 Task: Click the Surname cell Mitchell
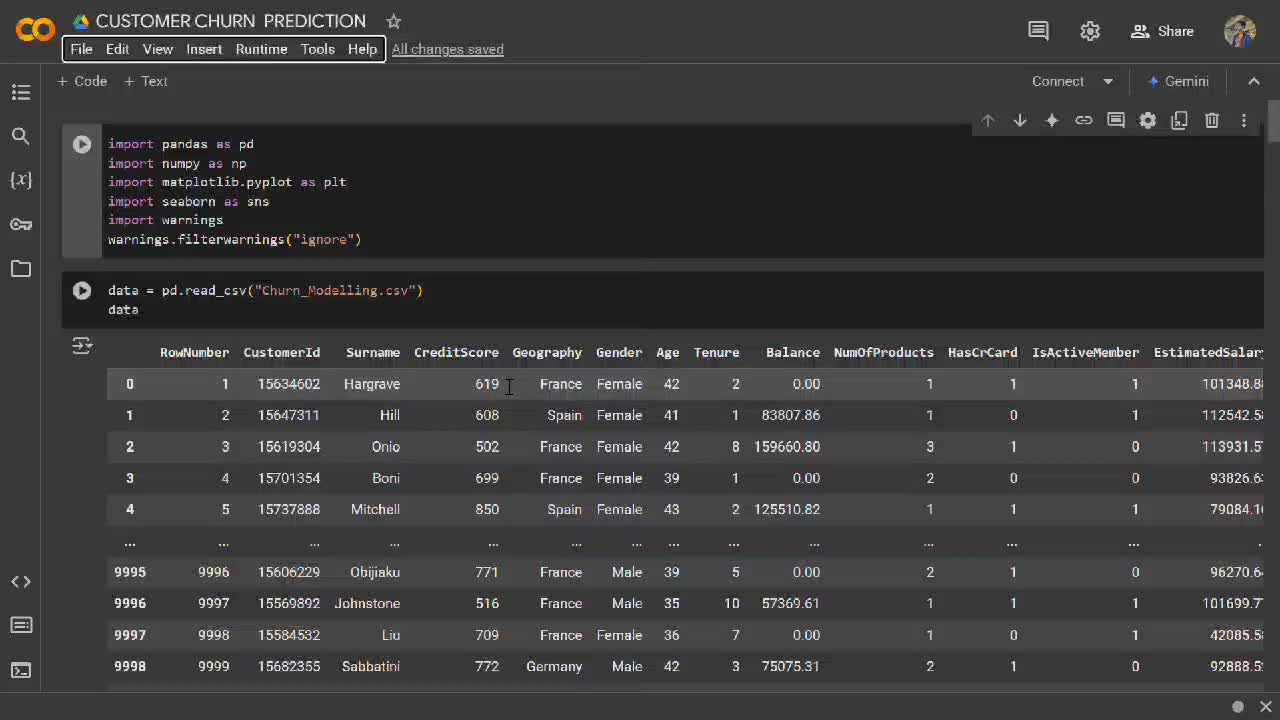pos(375,509)
